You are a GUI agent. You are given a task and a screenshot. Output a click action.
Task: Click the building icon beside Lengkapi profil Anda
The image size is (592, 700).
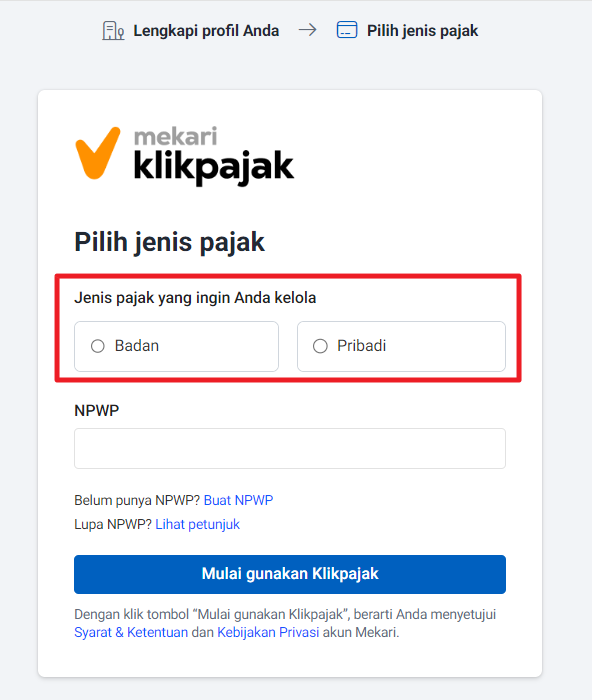[x=113, y=30]
